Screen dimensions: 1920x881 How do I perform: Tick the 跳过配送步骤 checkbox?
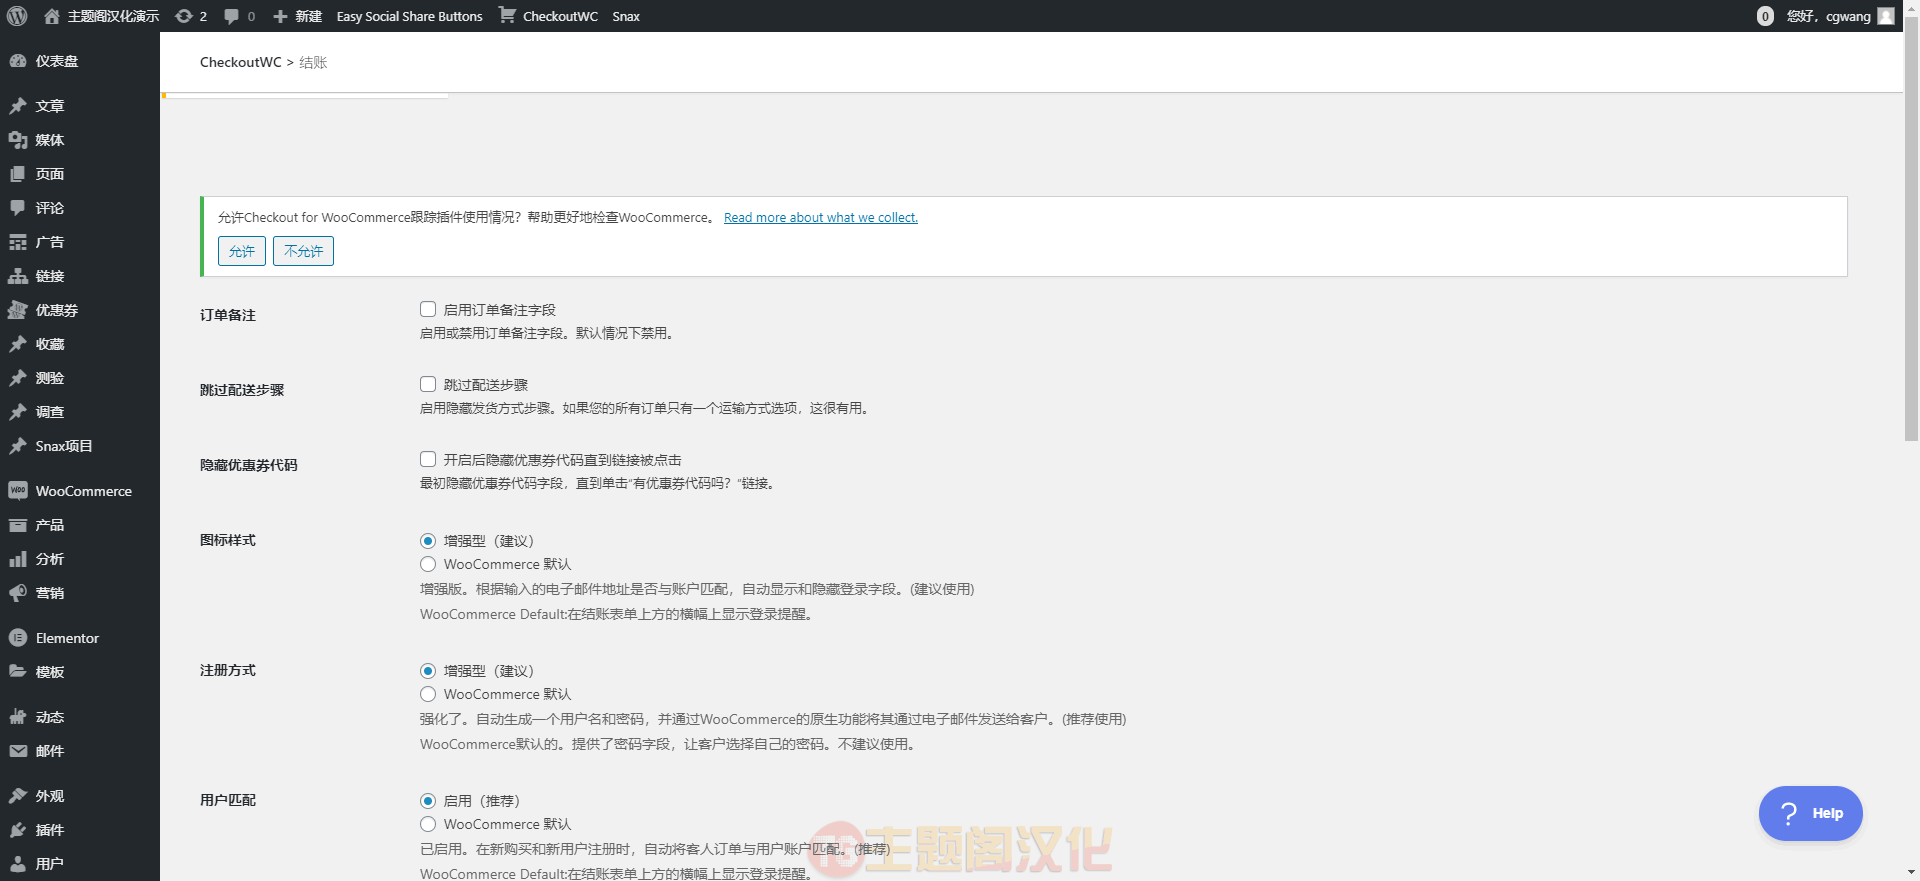[428, 384]
